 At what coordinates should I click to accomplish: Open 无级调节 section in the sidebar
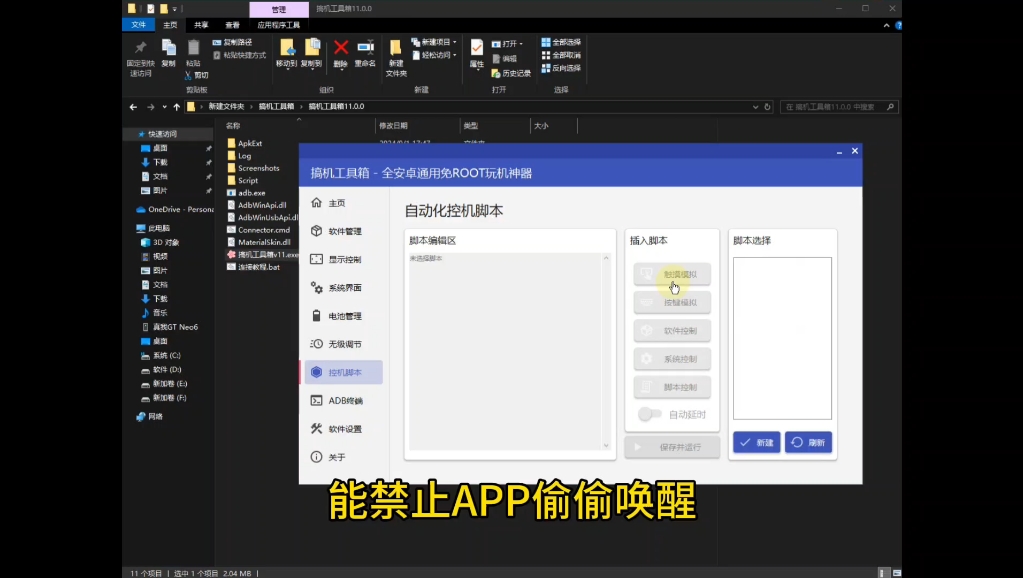pos(343,344)
